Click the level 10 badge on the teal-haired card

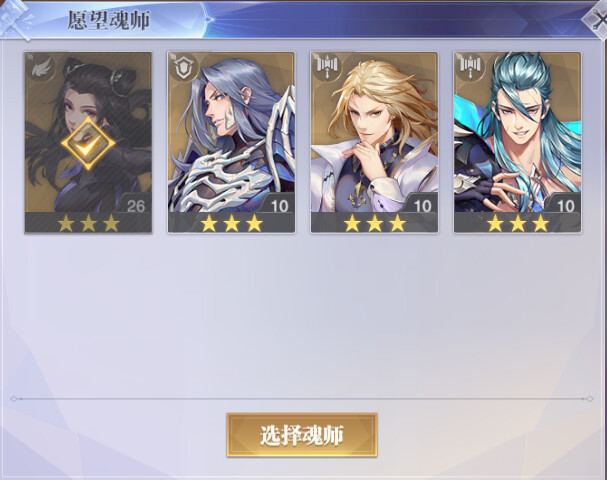click(566, 206)
